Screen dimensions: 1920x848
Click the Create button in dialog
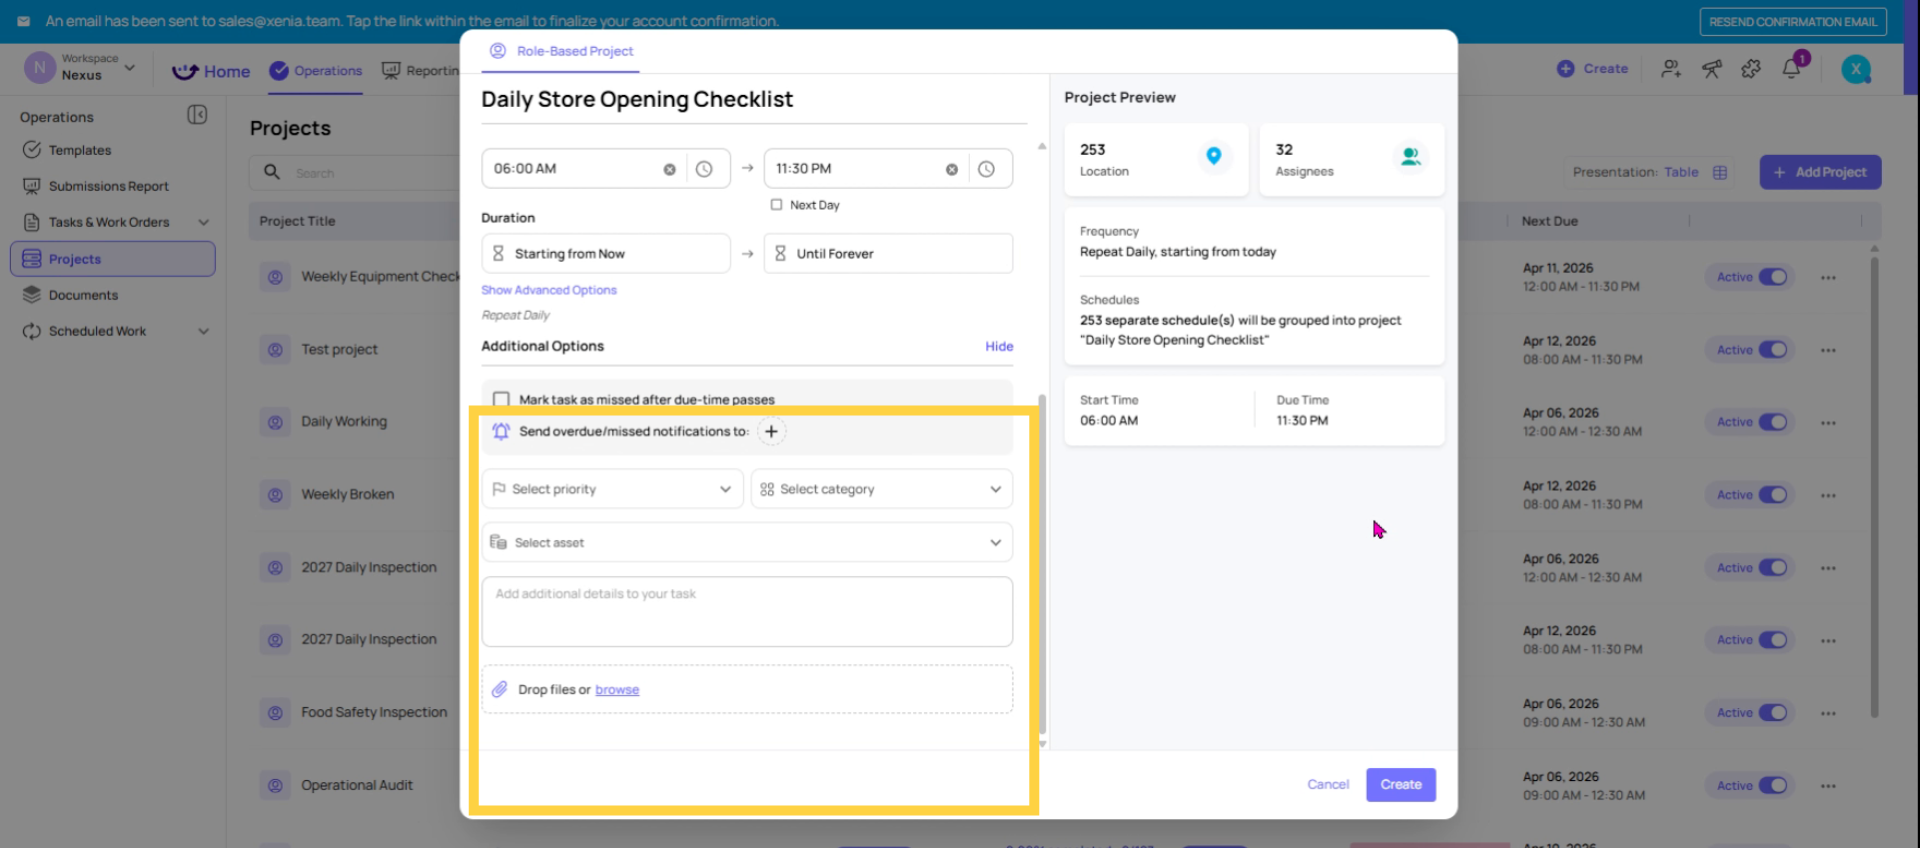click(1400, 785)
